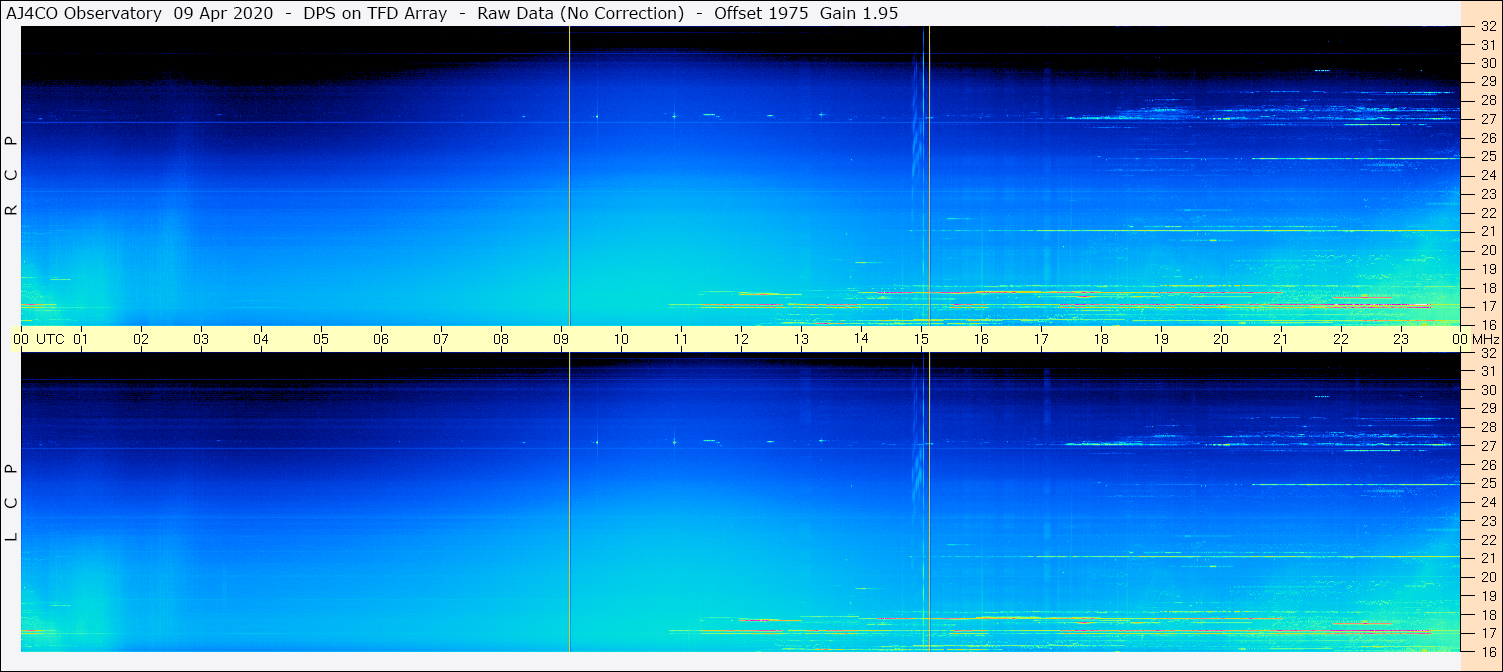Viewport: 1503px width, 672px height.
Task: Select the 03 hour marker on time axis
Action: coord(201,339)
